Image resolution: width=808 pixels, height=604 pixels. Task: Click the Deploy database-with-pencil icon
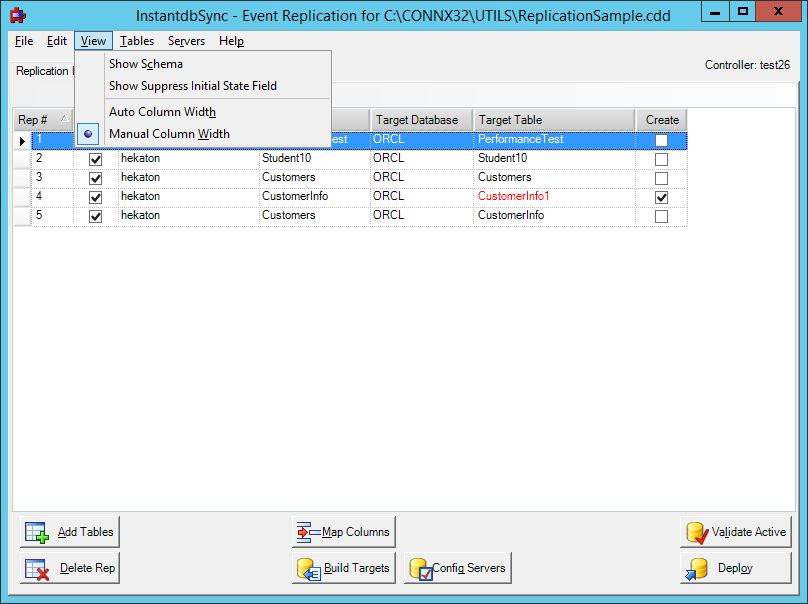697,567
